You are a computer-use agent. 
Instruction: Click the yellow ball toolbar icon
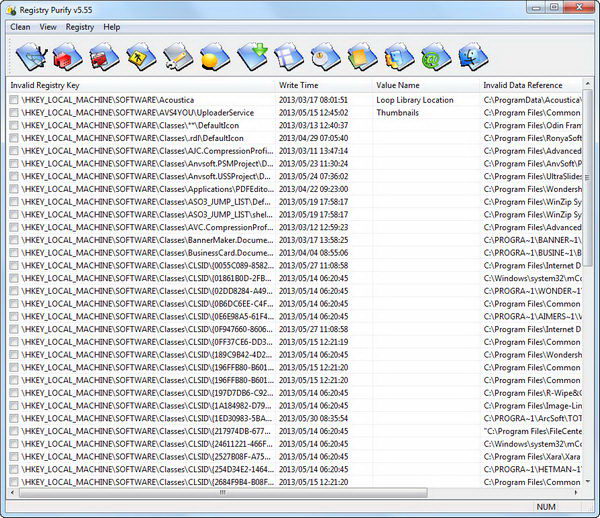click(212, 55)
